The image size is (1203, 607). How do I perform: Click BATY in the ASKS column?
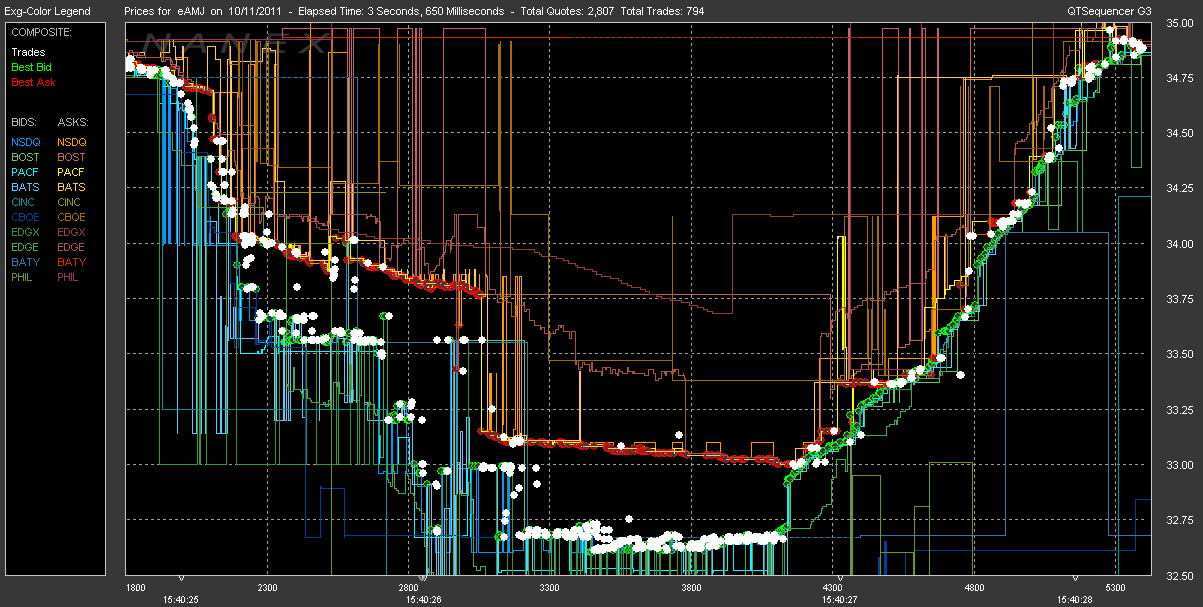(x=72, y=262)
